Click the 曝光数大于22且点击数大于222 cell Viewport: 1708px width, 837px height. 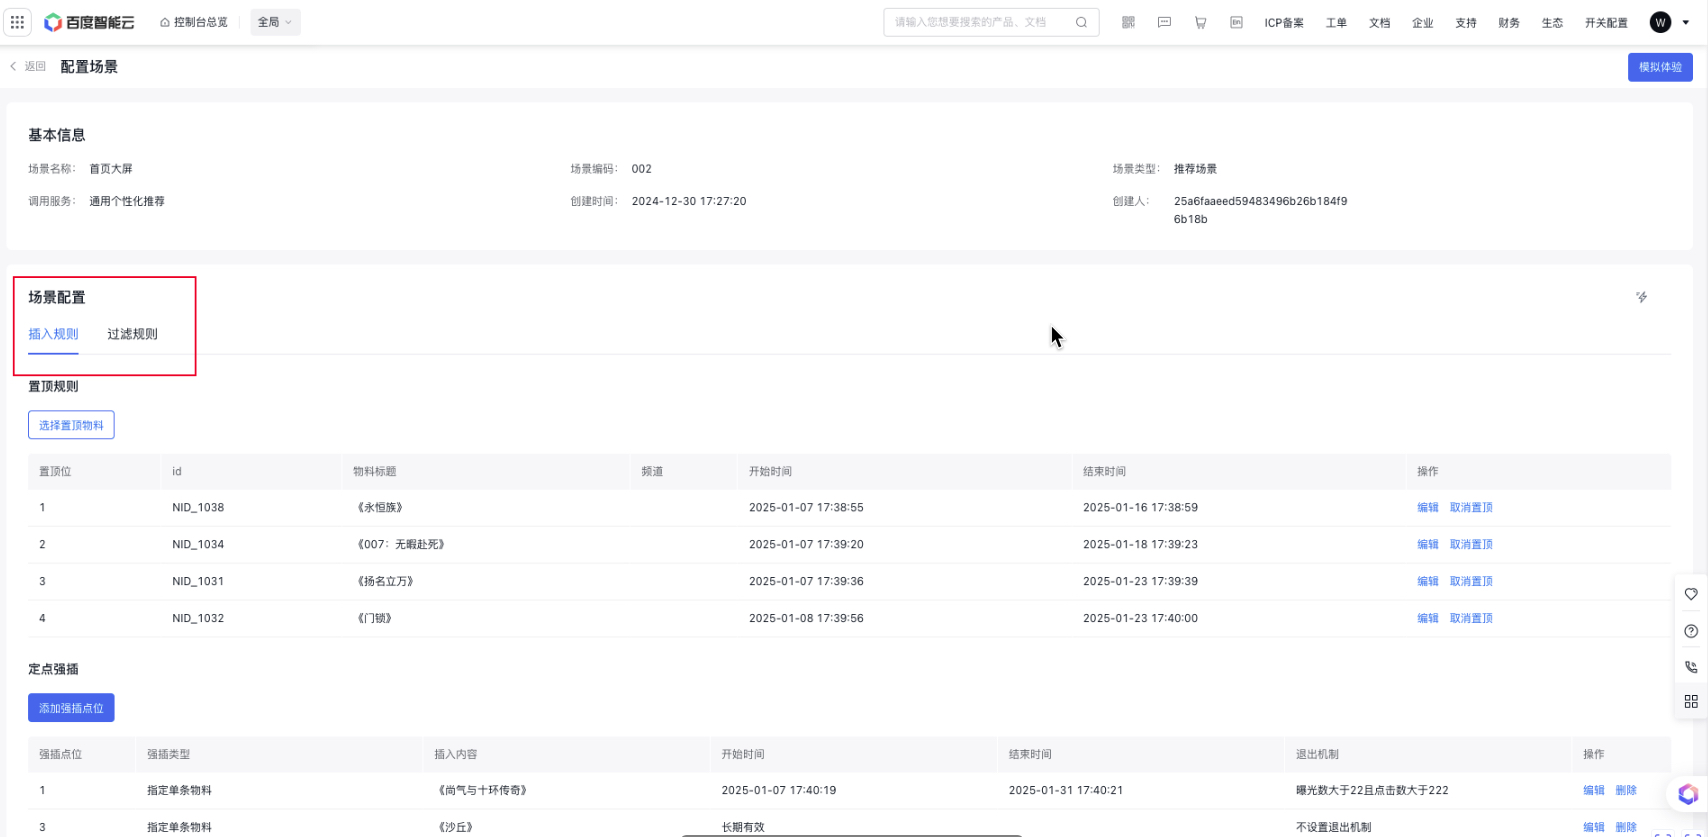coord(1372,790)
